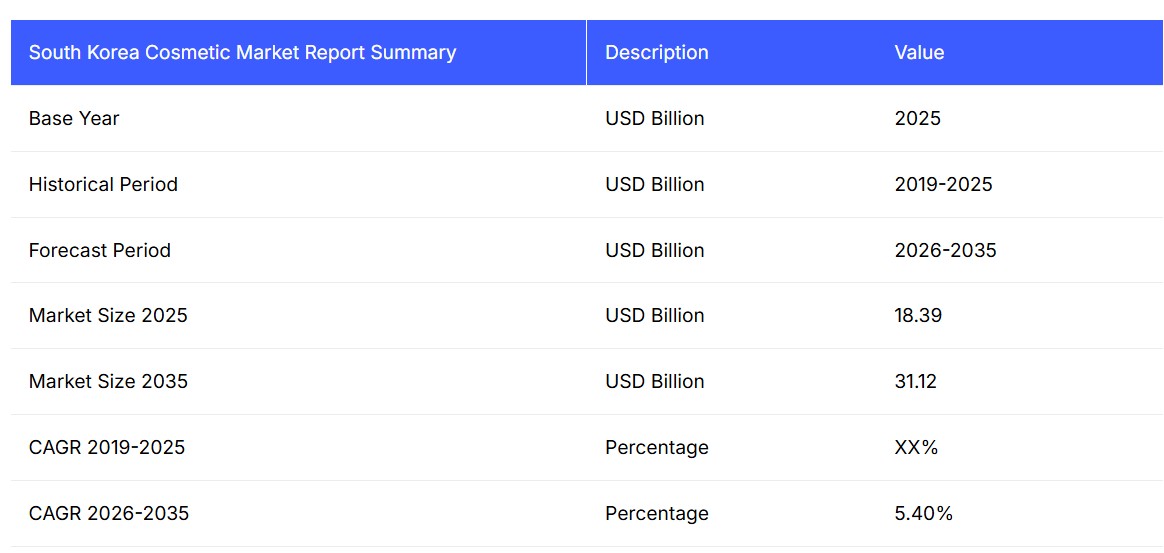Click the 'Market Size 2035' row label
The width and height of the screenshot is (1164, 553).
(x=108, y=382)
